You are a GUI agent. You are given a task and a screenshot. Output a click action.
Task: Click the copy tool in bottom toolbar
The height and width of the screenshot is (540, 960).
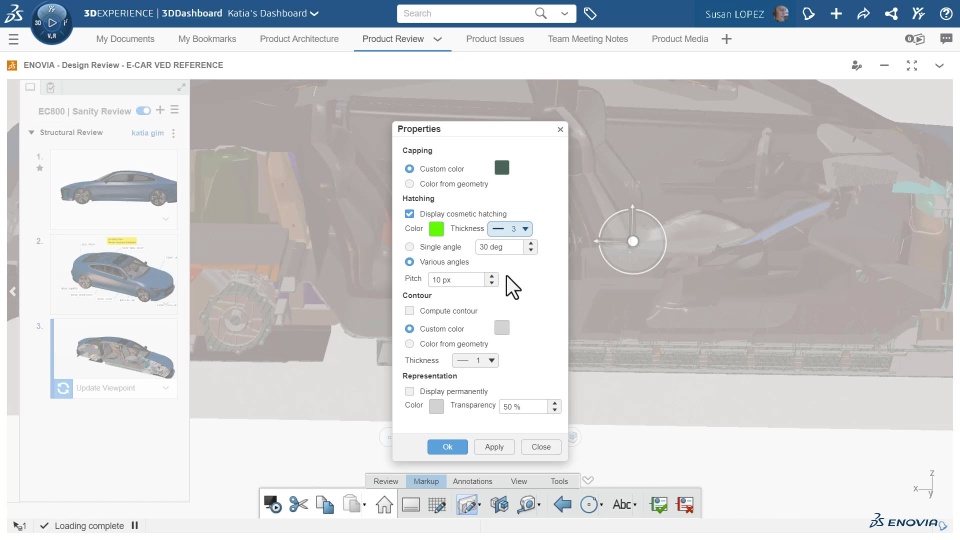pyautogui.click(x=325, y=504)
